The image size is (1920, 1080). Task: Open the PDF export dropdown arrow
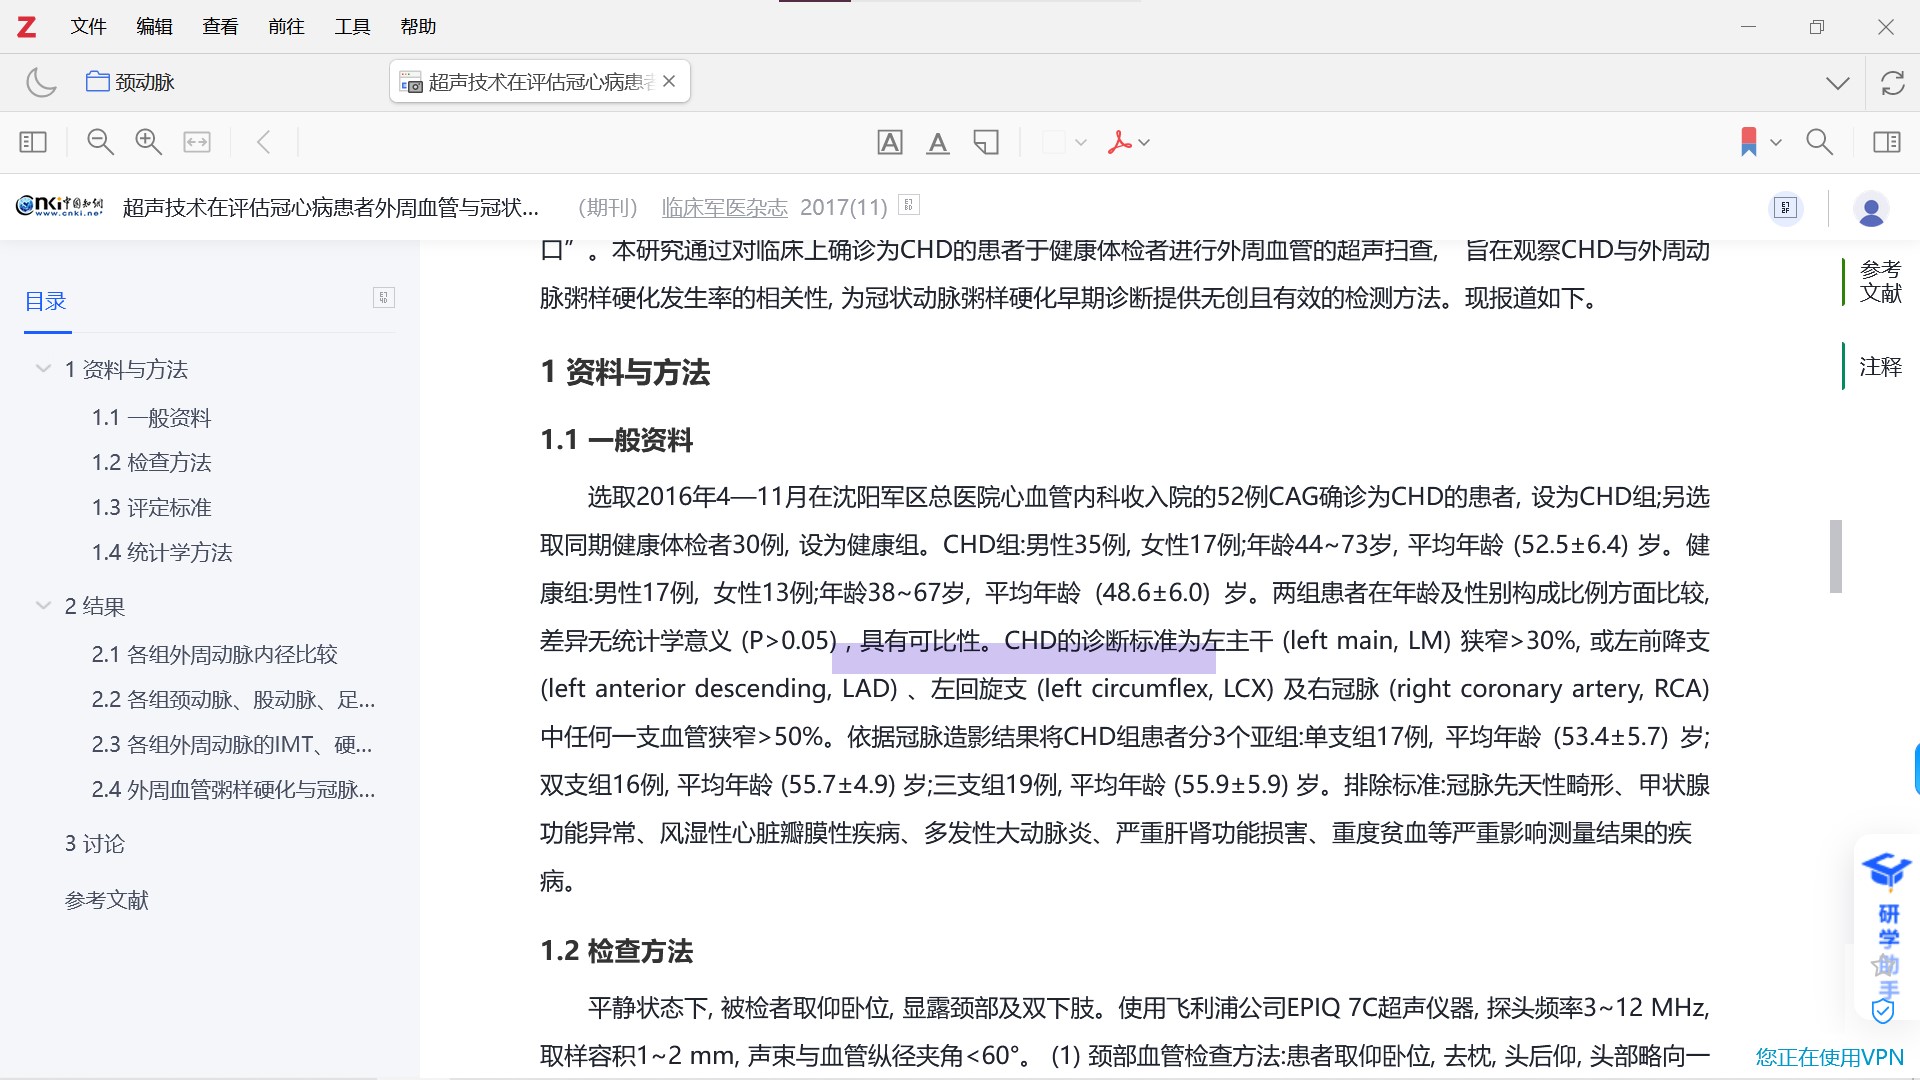(x=1145, y=143)
